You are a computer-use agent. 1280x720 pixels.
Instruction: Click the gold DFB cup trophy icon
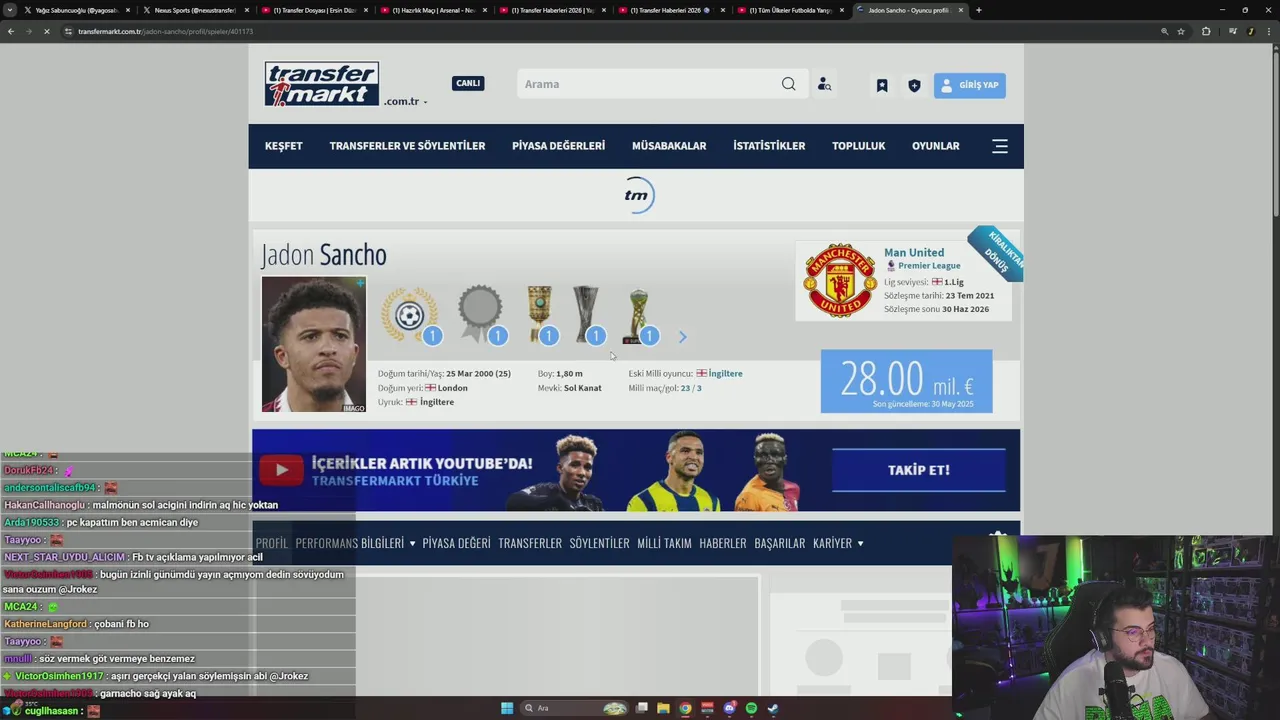(x=540, y=316)
